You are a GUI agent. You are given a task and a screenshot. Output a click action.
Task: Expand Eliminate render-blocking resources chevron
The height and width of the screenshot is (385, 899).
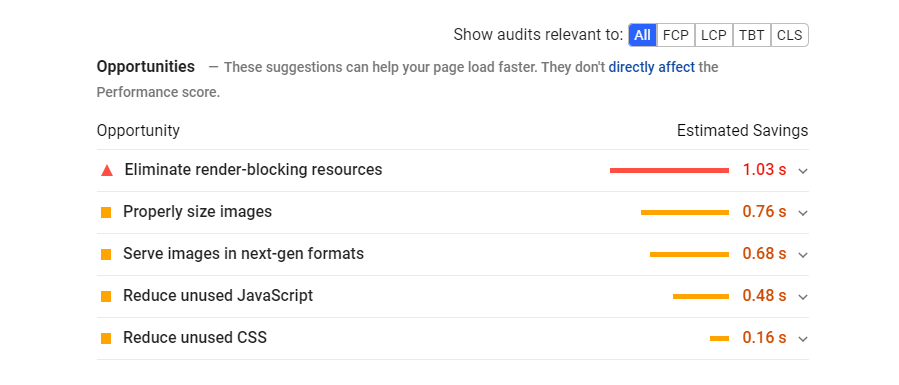click(803, 171)
